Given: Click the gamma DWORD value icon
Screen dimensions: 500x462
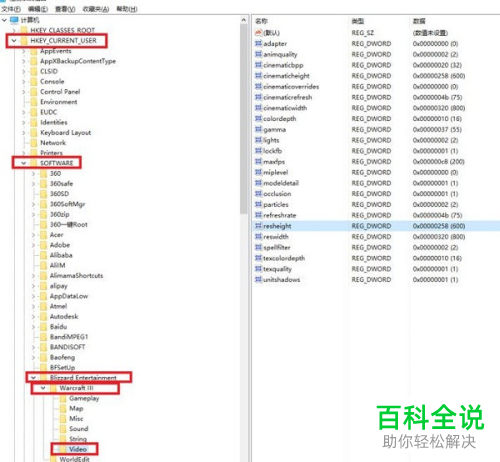Looking at the screenshot, I should [258, 129].
